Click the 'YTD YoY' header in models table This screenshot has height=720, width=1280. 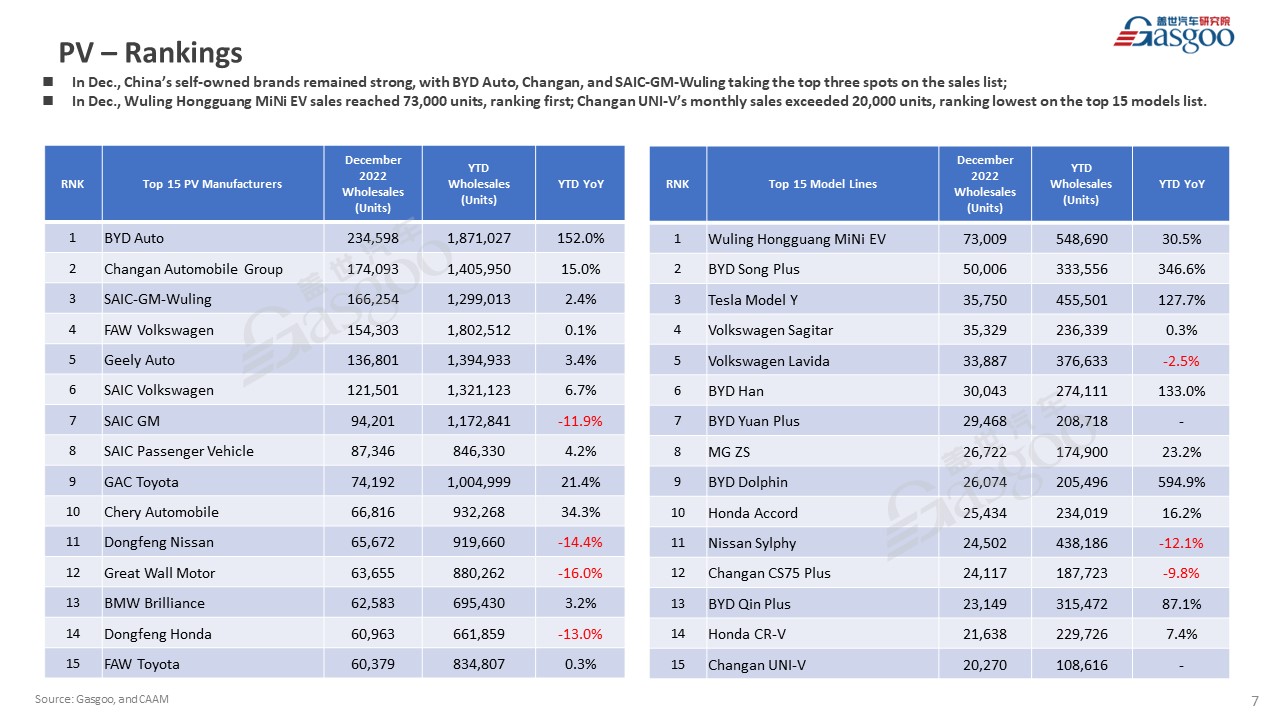click(x=1181, y=184)
